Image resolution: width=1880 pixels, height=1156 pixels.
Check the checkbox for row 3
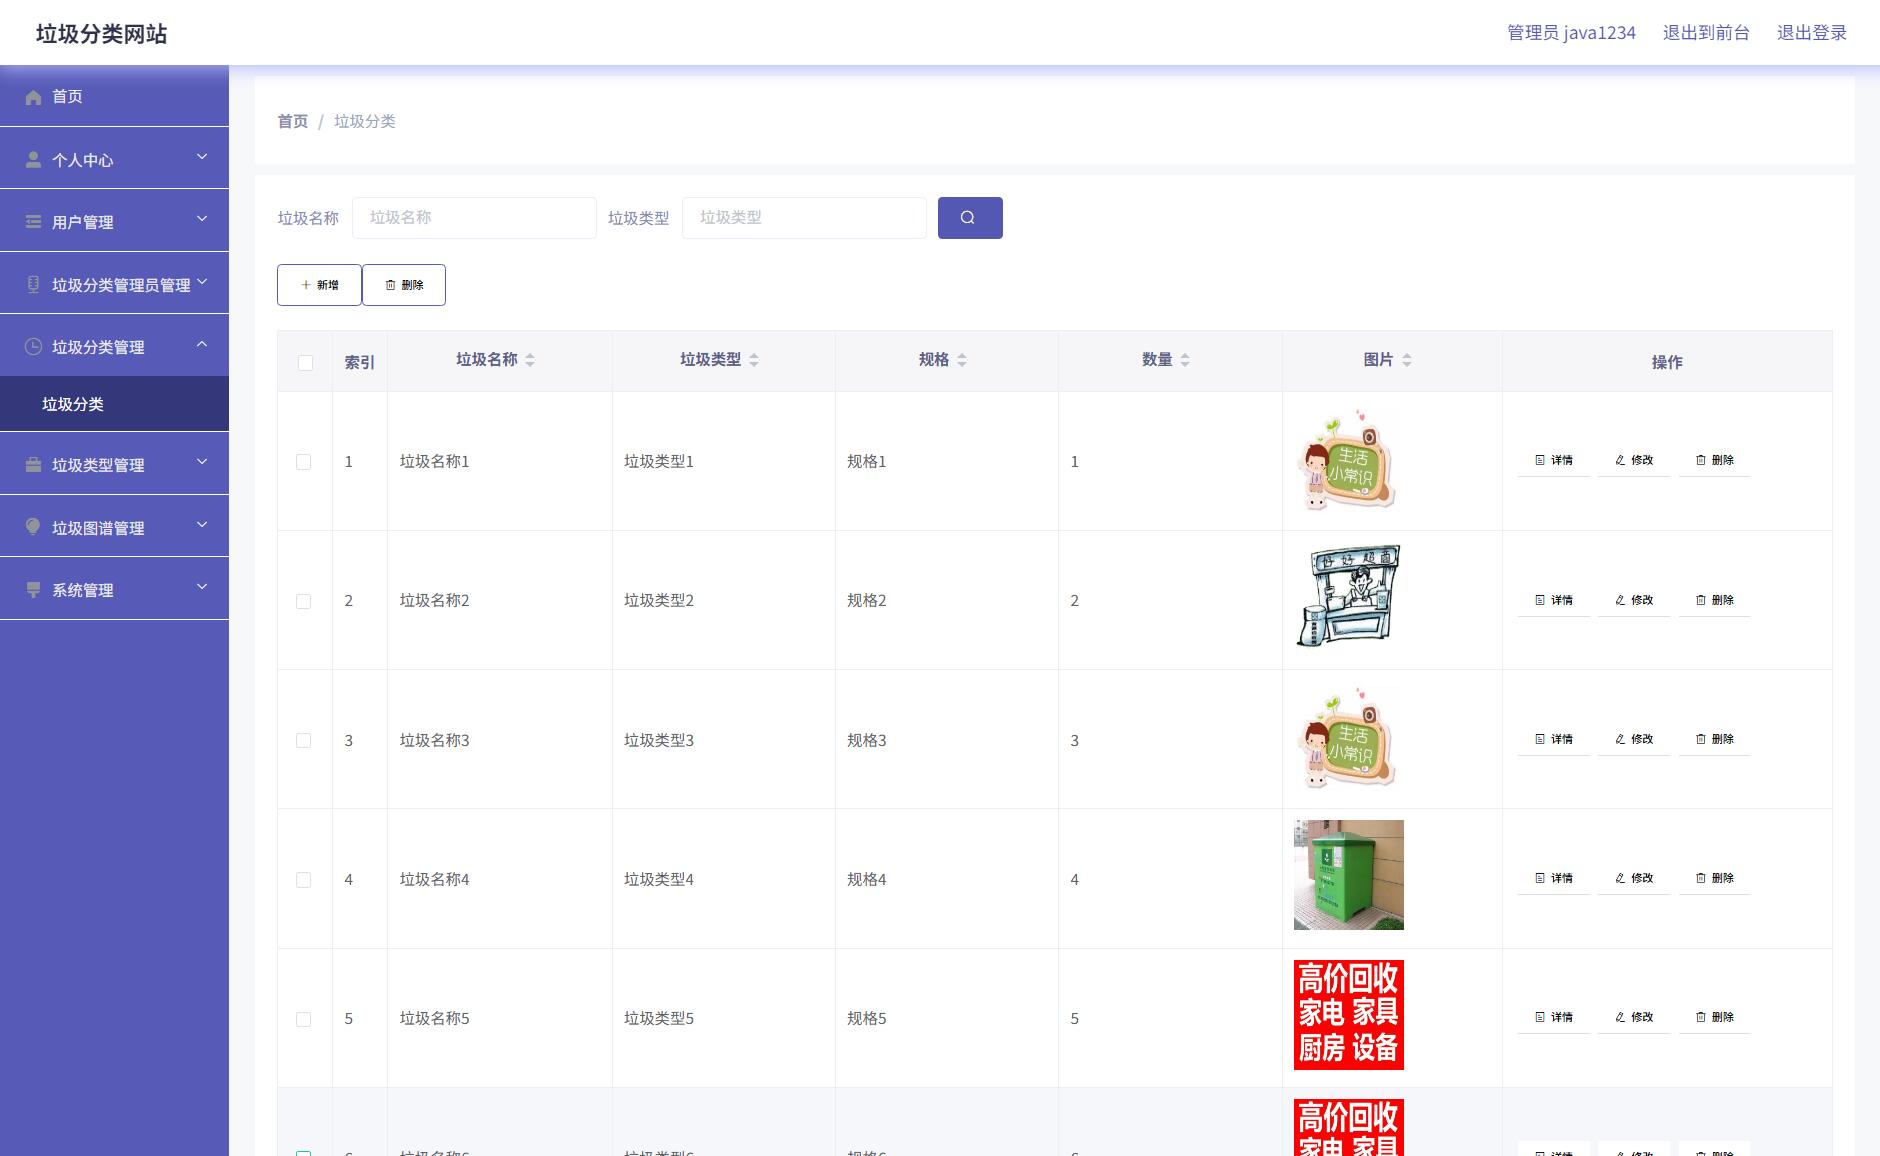click(x=304, y=741)
